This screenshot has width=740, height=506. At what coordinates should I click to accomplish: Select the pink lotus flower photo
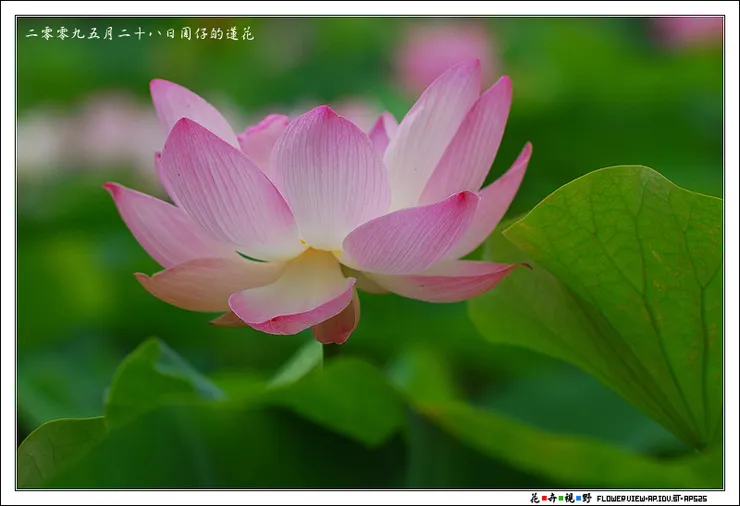click(370, 253)
